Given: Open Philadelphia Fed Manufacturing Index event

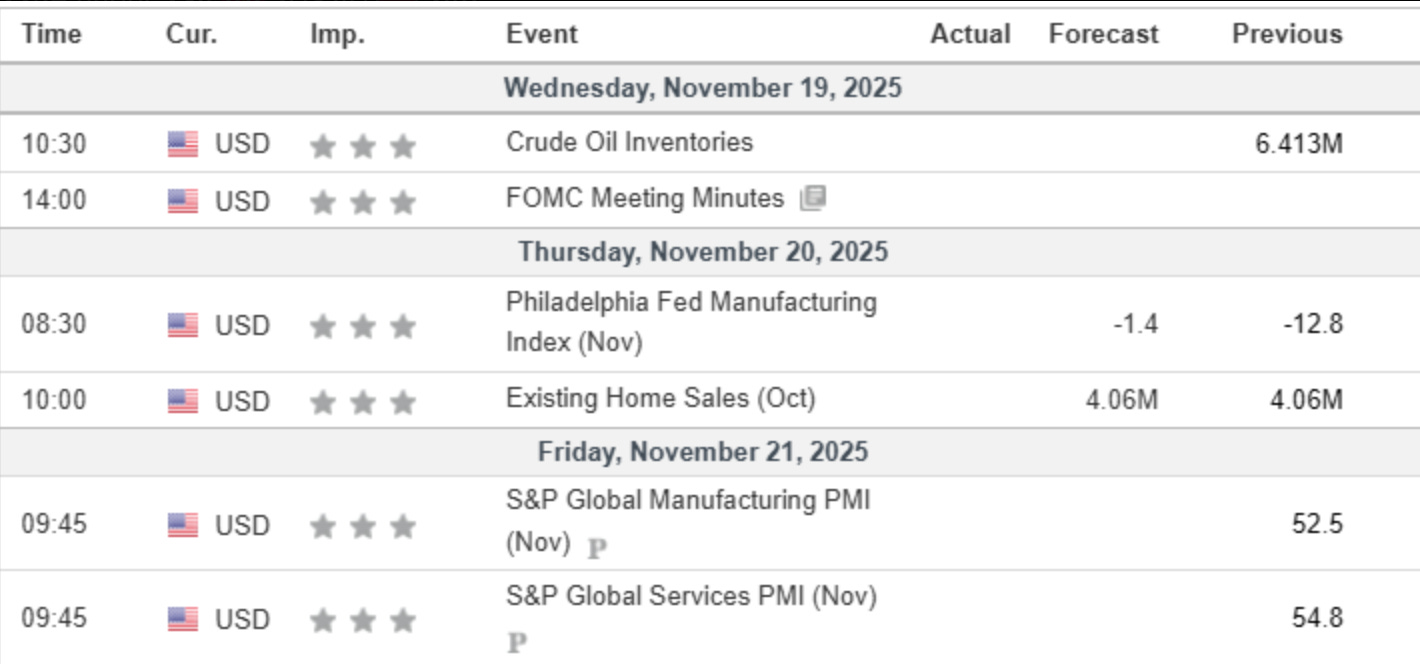Looking at the screenshot, I should click(690, 302).
